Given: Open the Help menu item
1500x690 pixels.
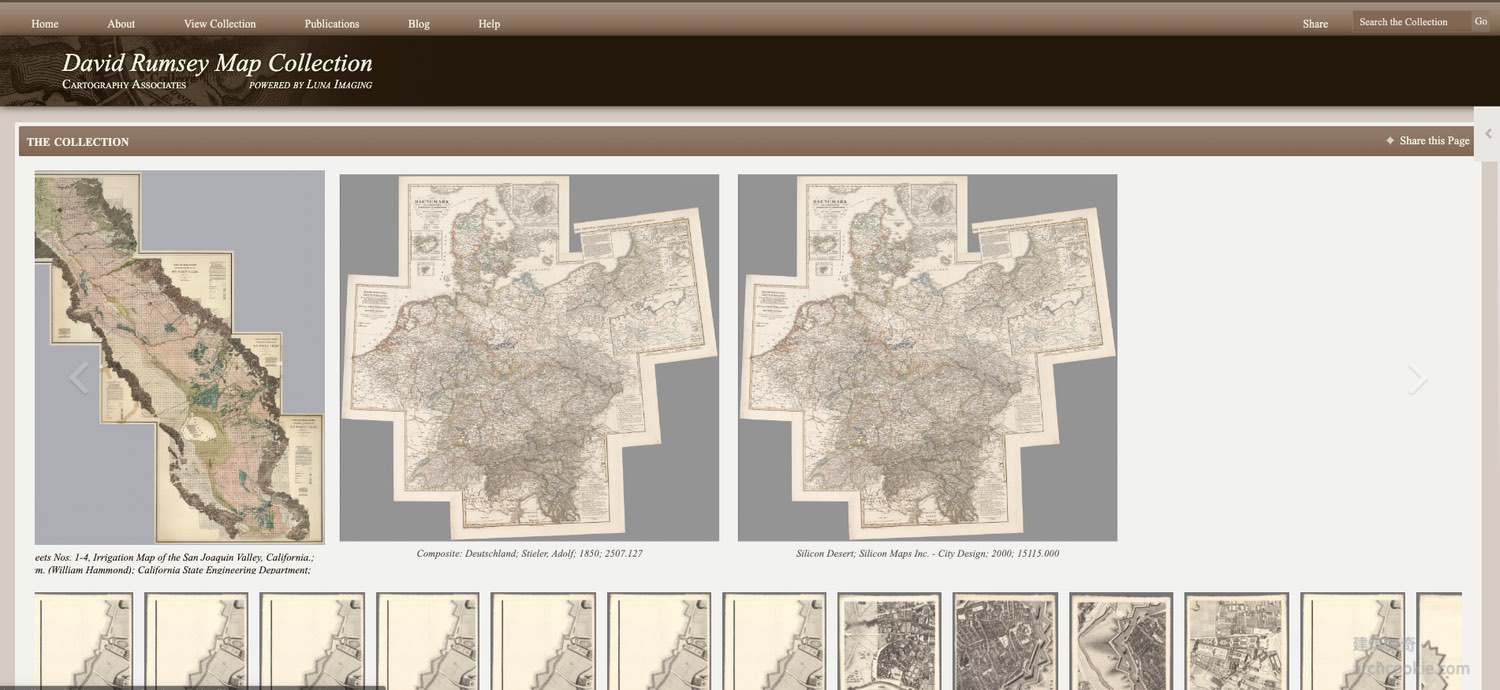Looking at the screenshot, I should pyautogui.click(x=489, y=24).
